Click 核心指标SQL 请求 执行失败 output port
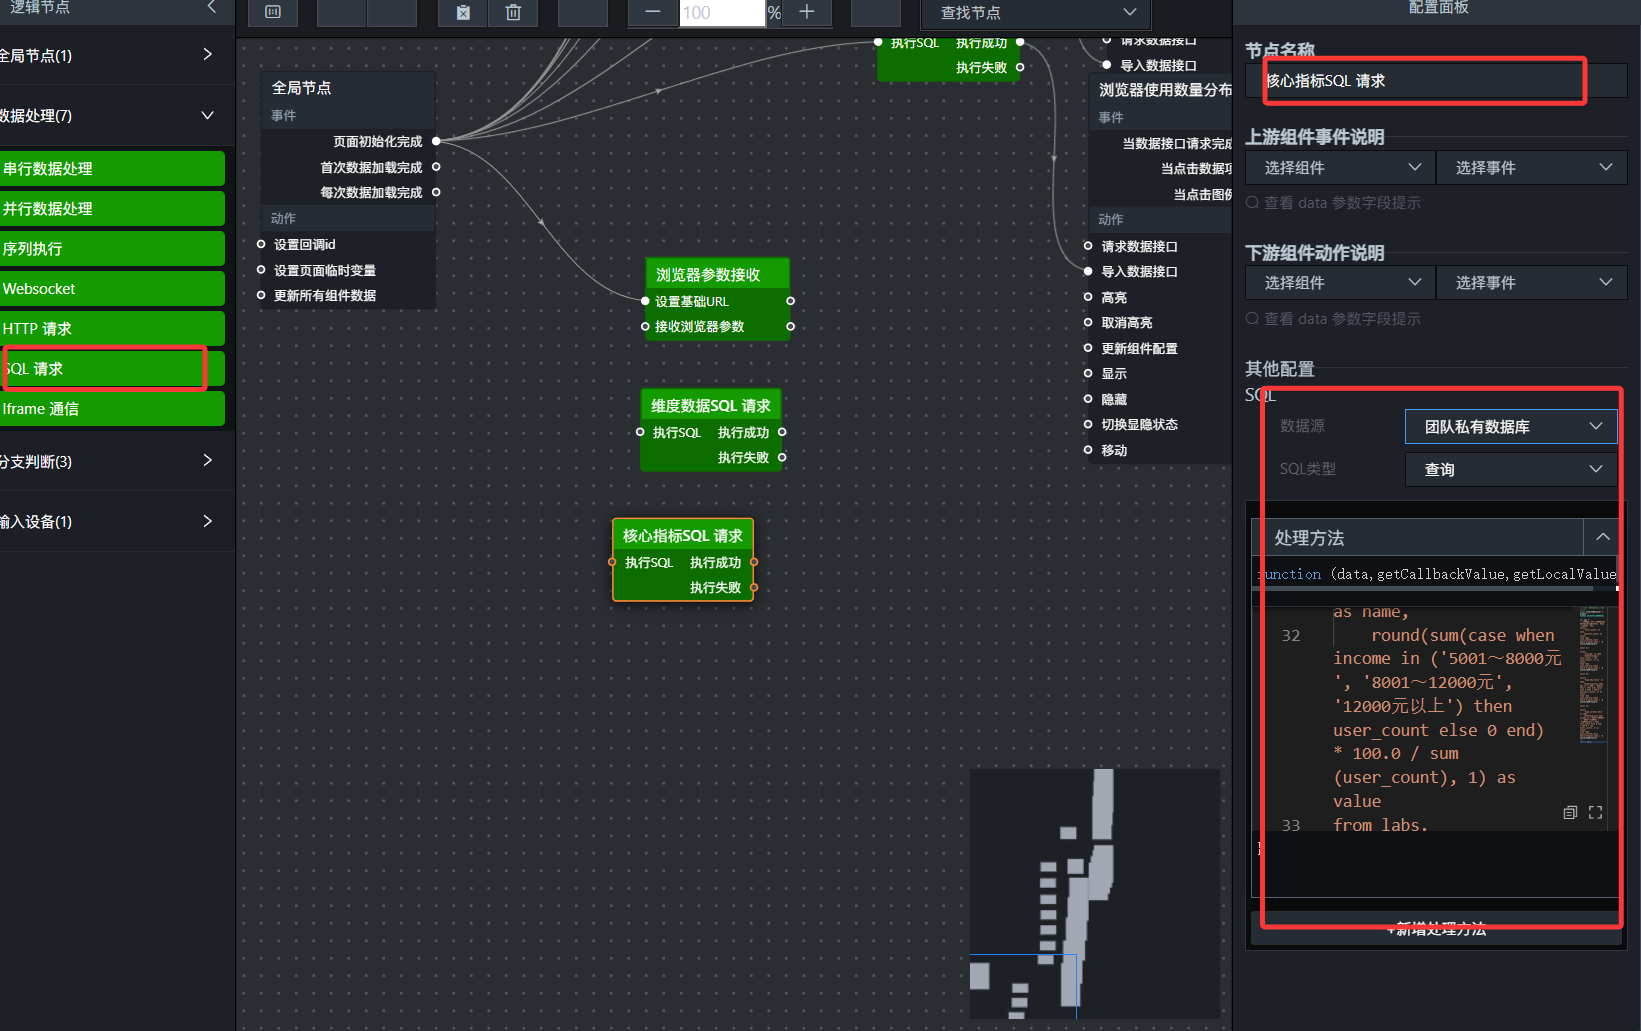This screenshot has height=1031, width=1641. tap(754, 587)
